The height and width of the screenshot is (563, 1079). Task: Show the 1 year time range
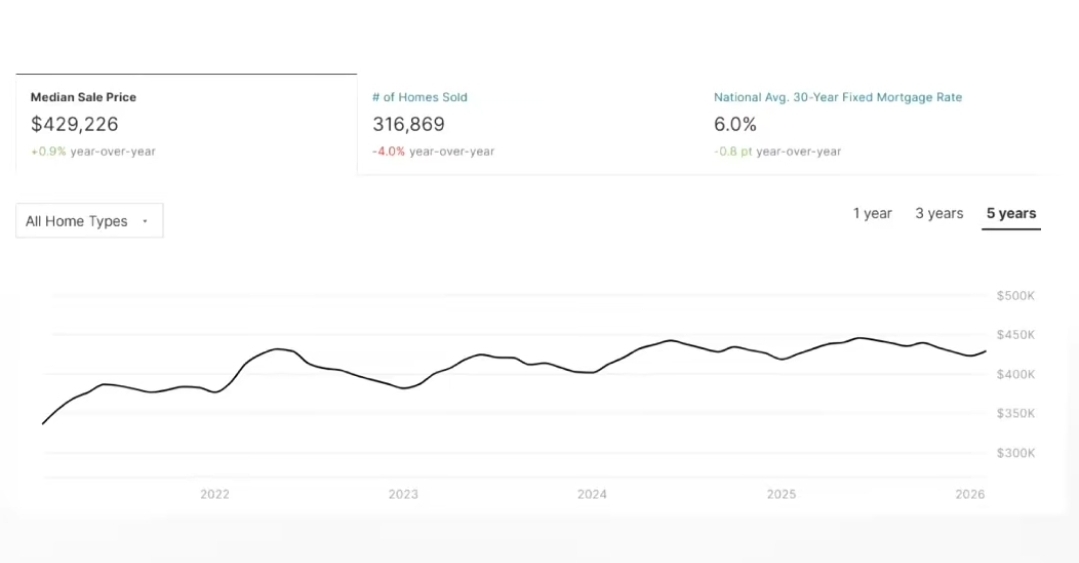tap(872, 213)
